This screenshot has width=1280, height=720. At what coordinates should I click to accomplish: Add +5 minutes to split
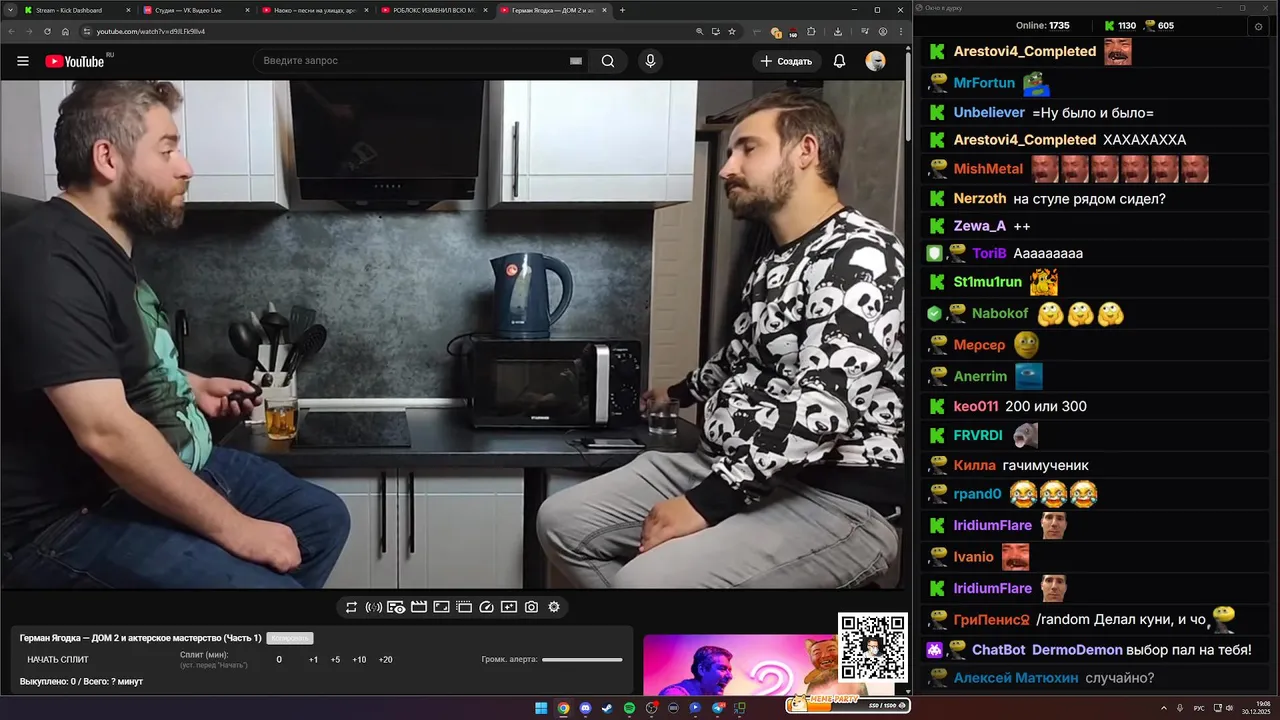point(335,660)
